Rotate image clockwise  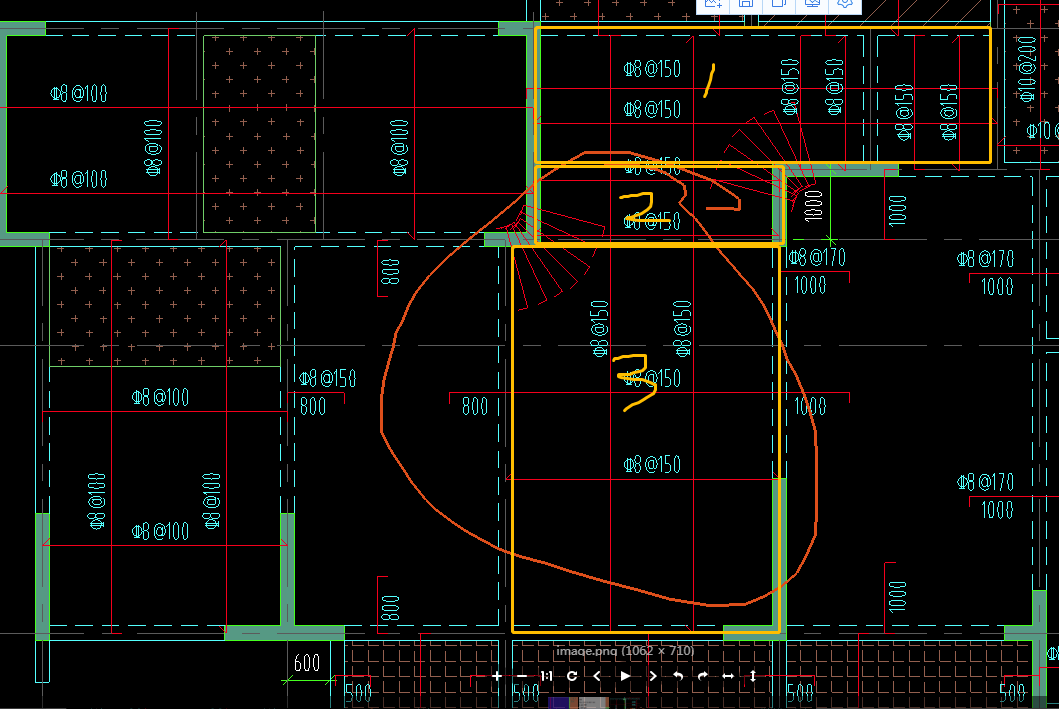(x=703, y=676)
